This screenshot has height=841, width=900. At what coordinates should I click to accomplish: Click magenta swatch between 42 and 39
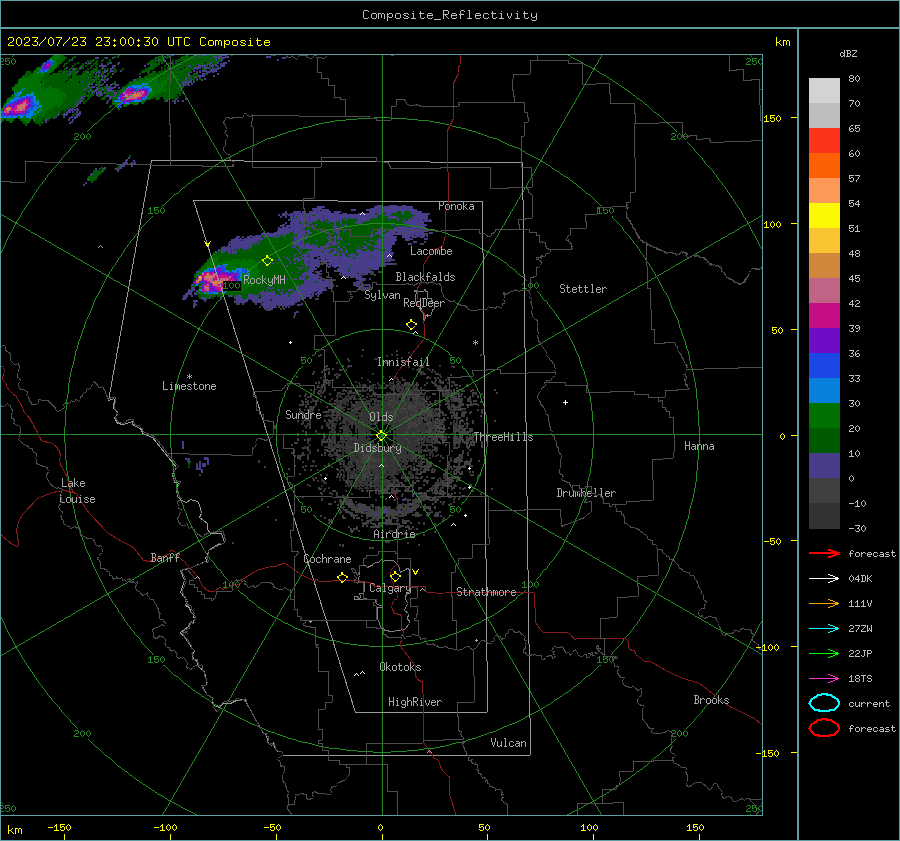pos(824,316)
